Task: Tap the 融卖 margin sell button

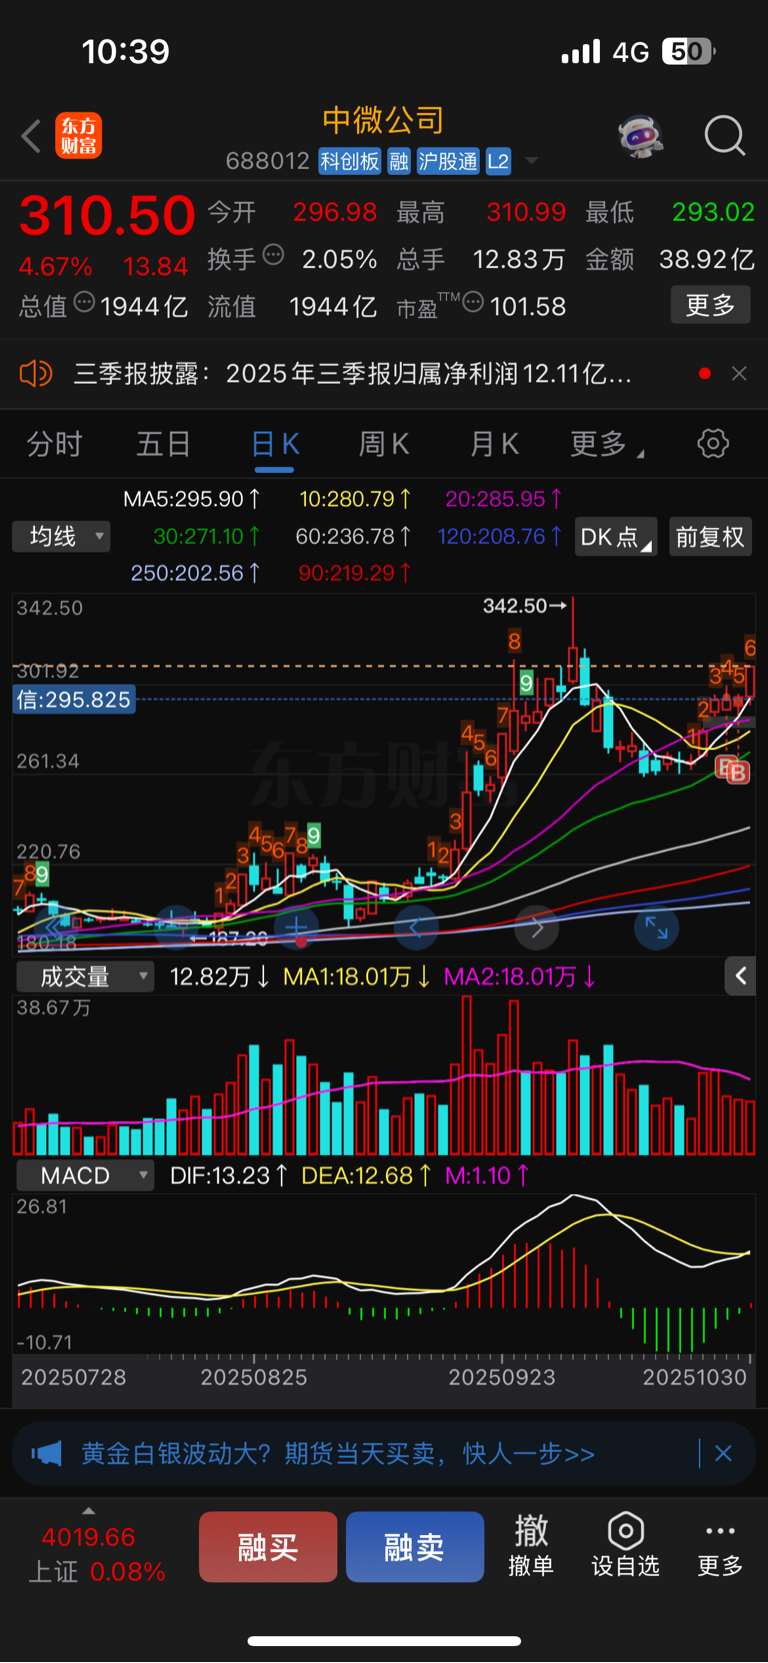Action: coord(414,1547)
